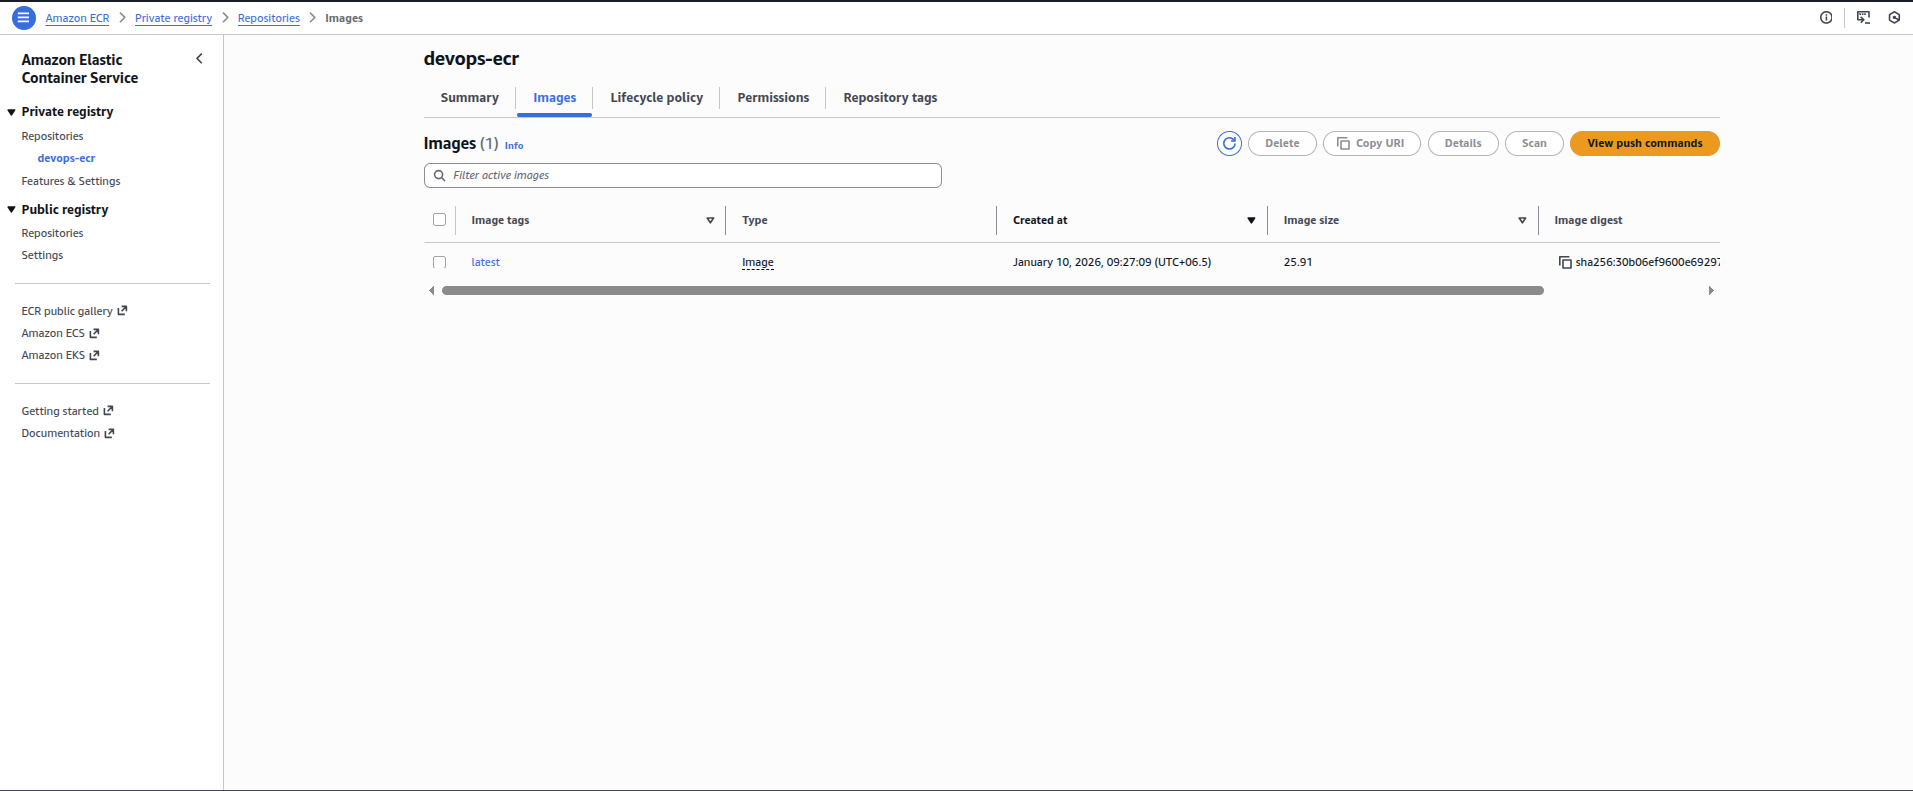Screen dimensions: 1913x791
Task: Open the ECR public gallery external link
Action: (x=74, y=311)
